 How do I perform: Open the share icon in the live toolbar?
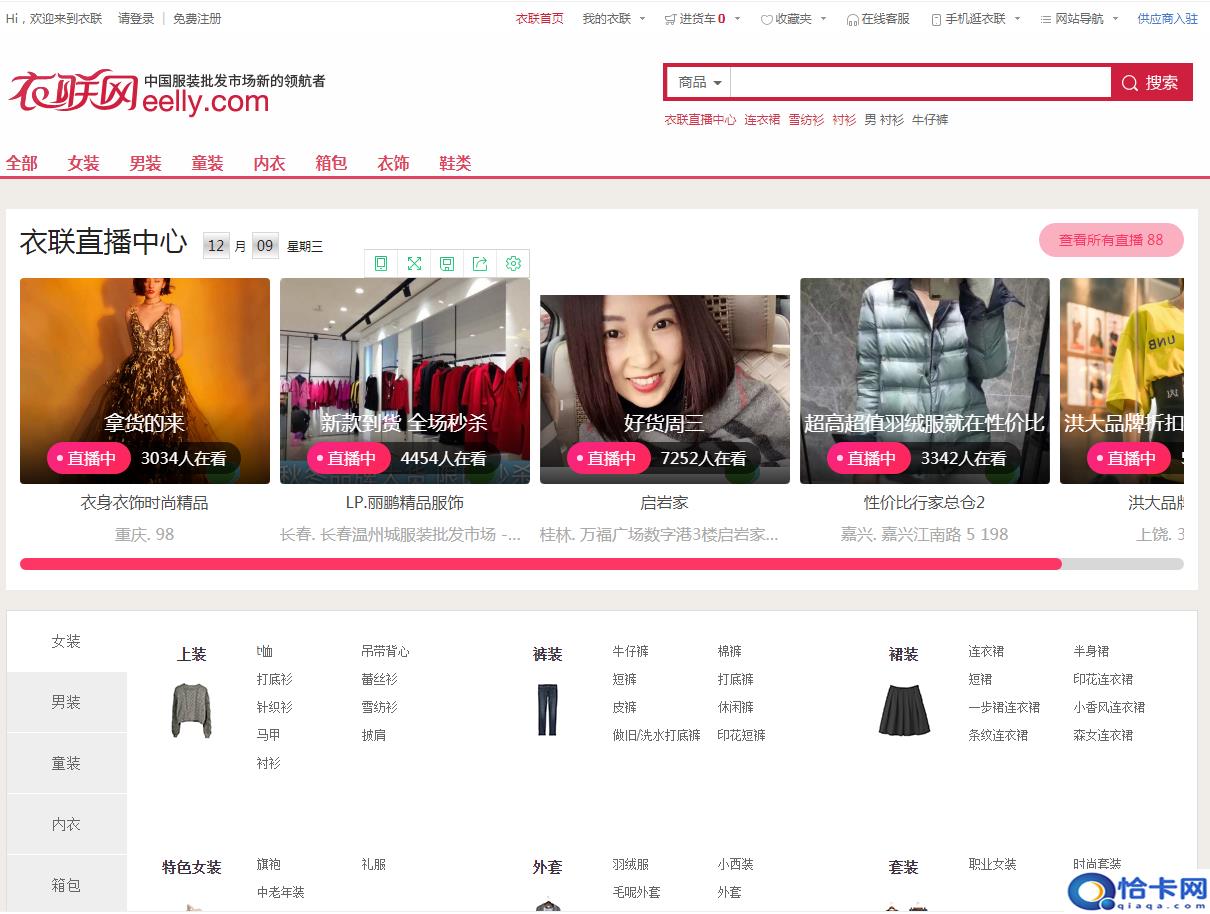point(480,263)
